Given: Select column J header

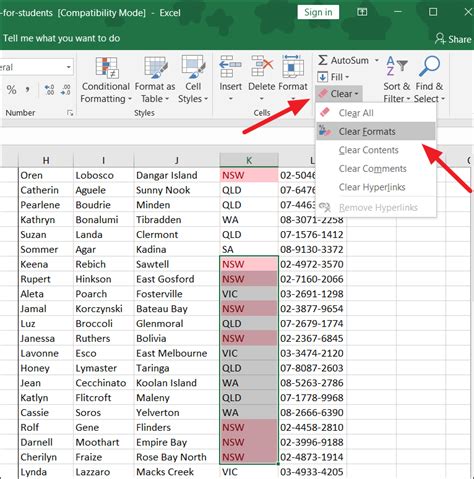Looking at the screenshot, I should click(x=177, y=160).
